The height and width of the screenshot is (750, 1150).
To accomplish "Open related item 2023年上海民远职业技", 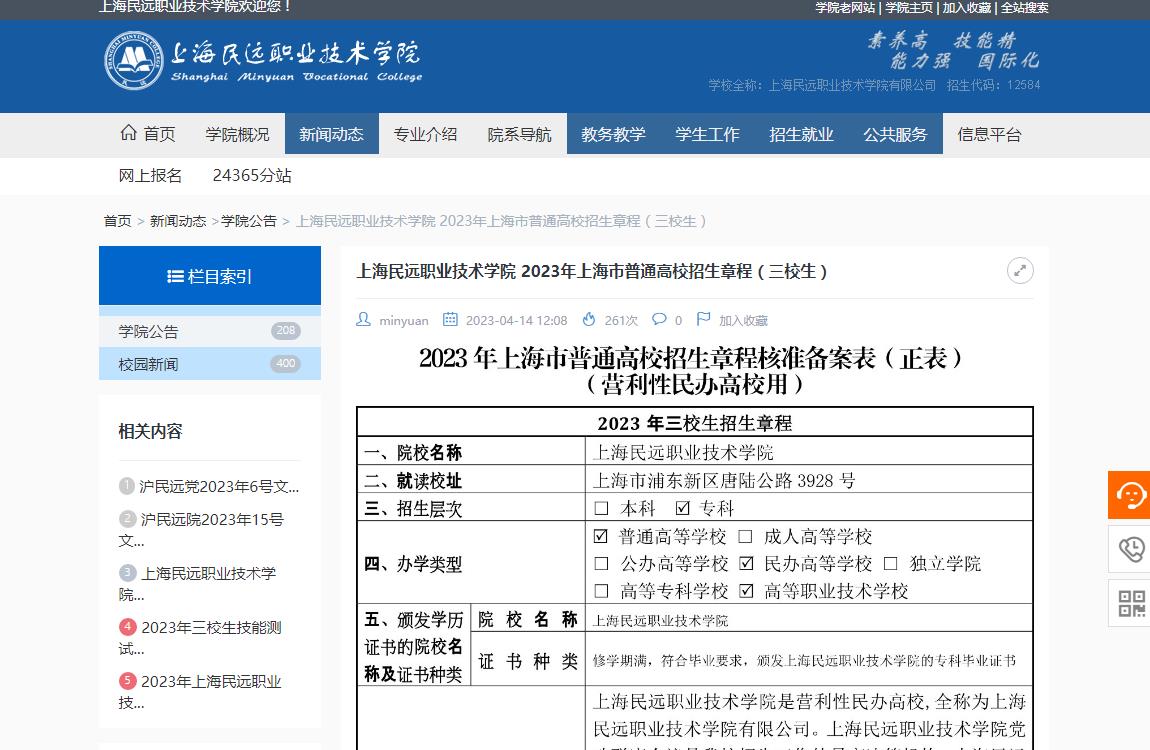I will tap(199, 692).
